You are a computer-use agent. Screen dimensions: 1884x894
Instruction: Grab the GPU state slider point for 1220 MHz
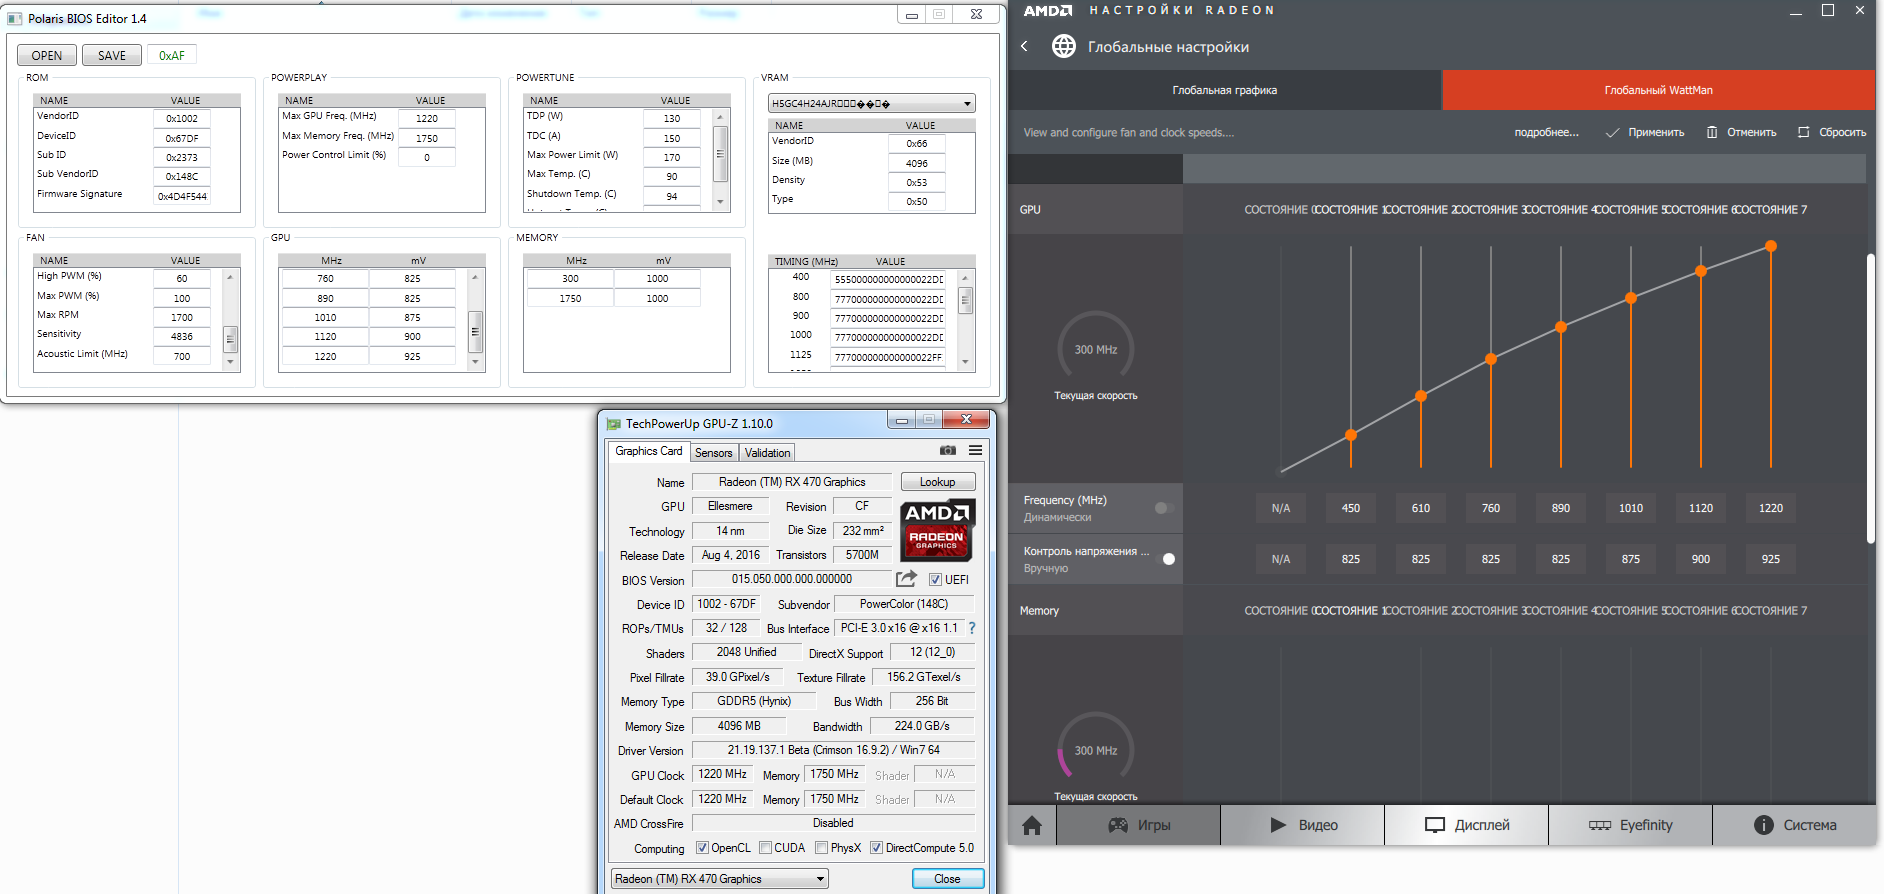tap(1771, 246)
